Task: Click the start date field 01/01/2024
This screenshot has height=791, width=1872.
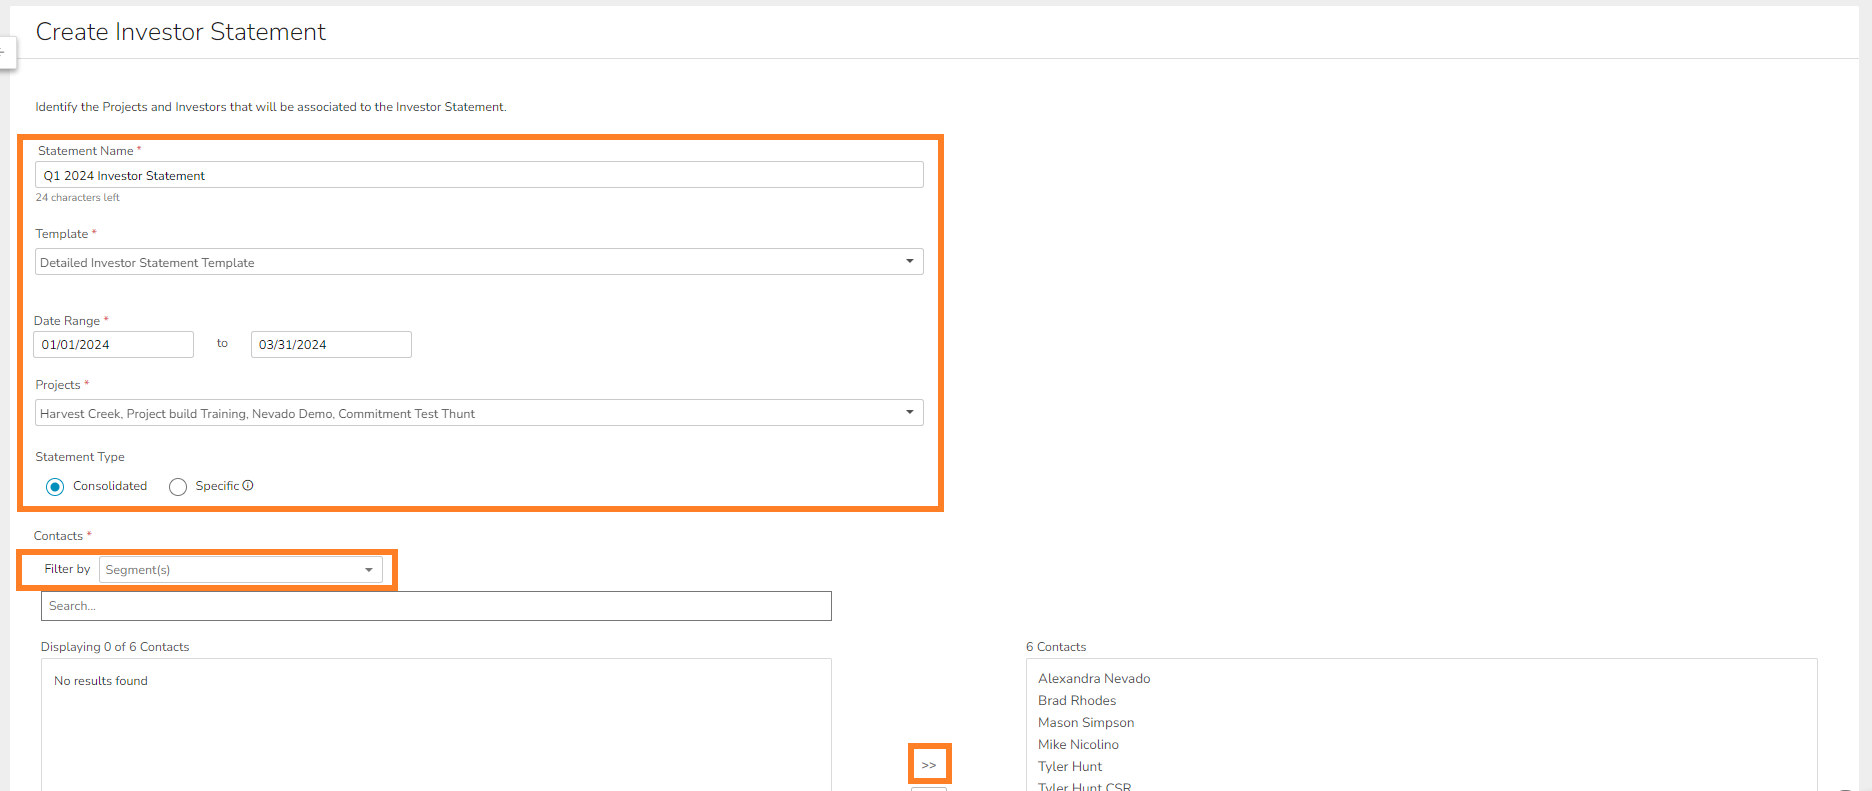Action: [113, 345]
